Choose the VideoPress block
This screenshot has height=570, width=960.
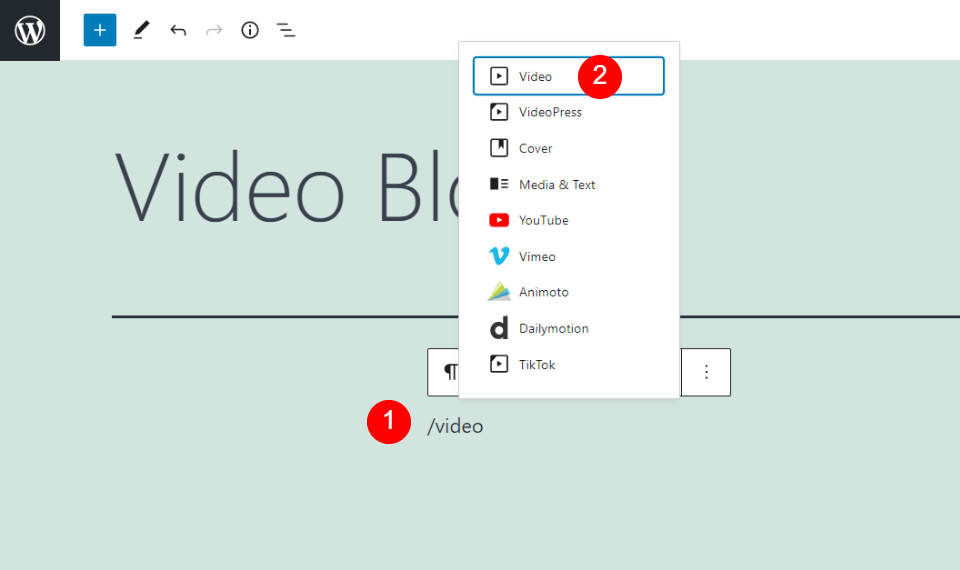pyautogui.click(x=568, y=112)
